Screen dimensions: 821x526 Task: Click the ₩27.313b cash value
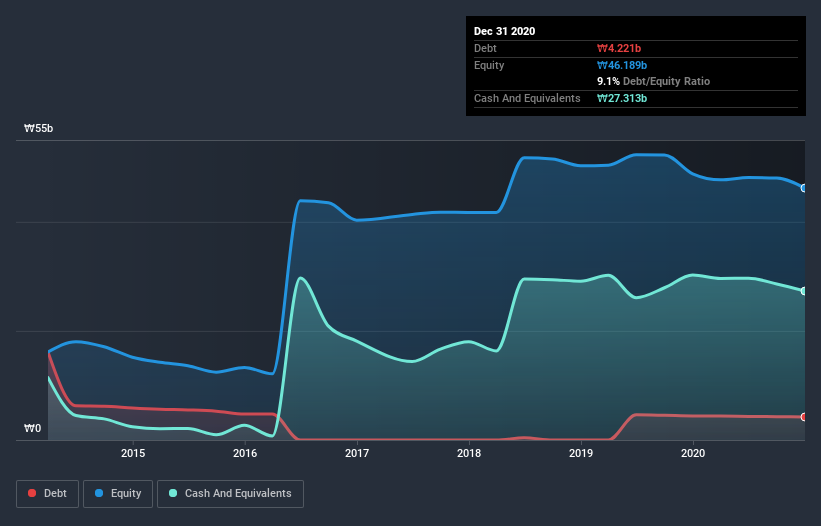coord(622,98)
